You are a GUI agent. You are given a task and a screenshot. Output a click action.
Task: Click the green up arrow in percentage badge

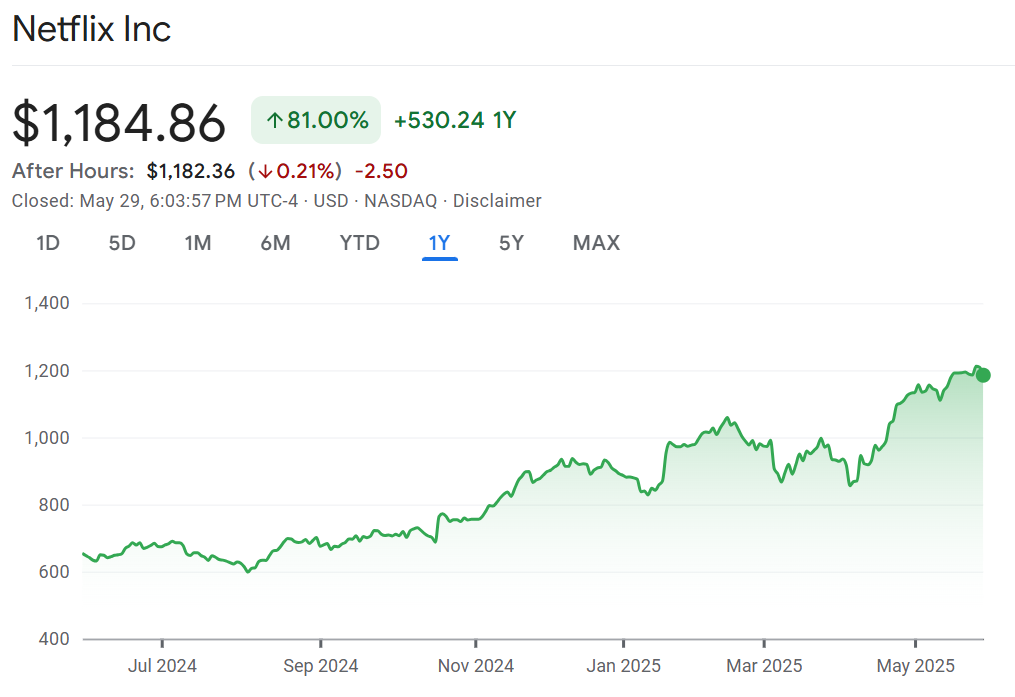pos(275,121)
